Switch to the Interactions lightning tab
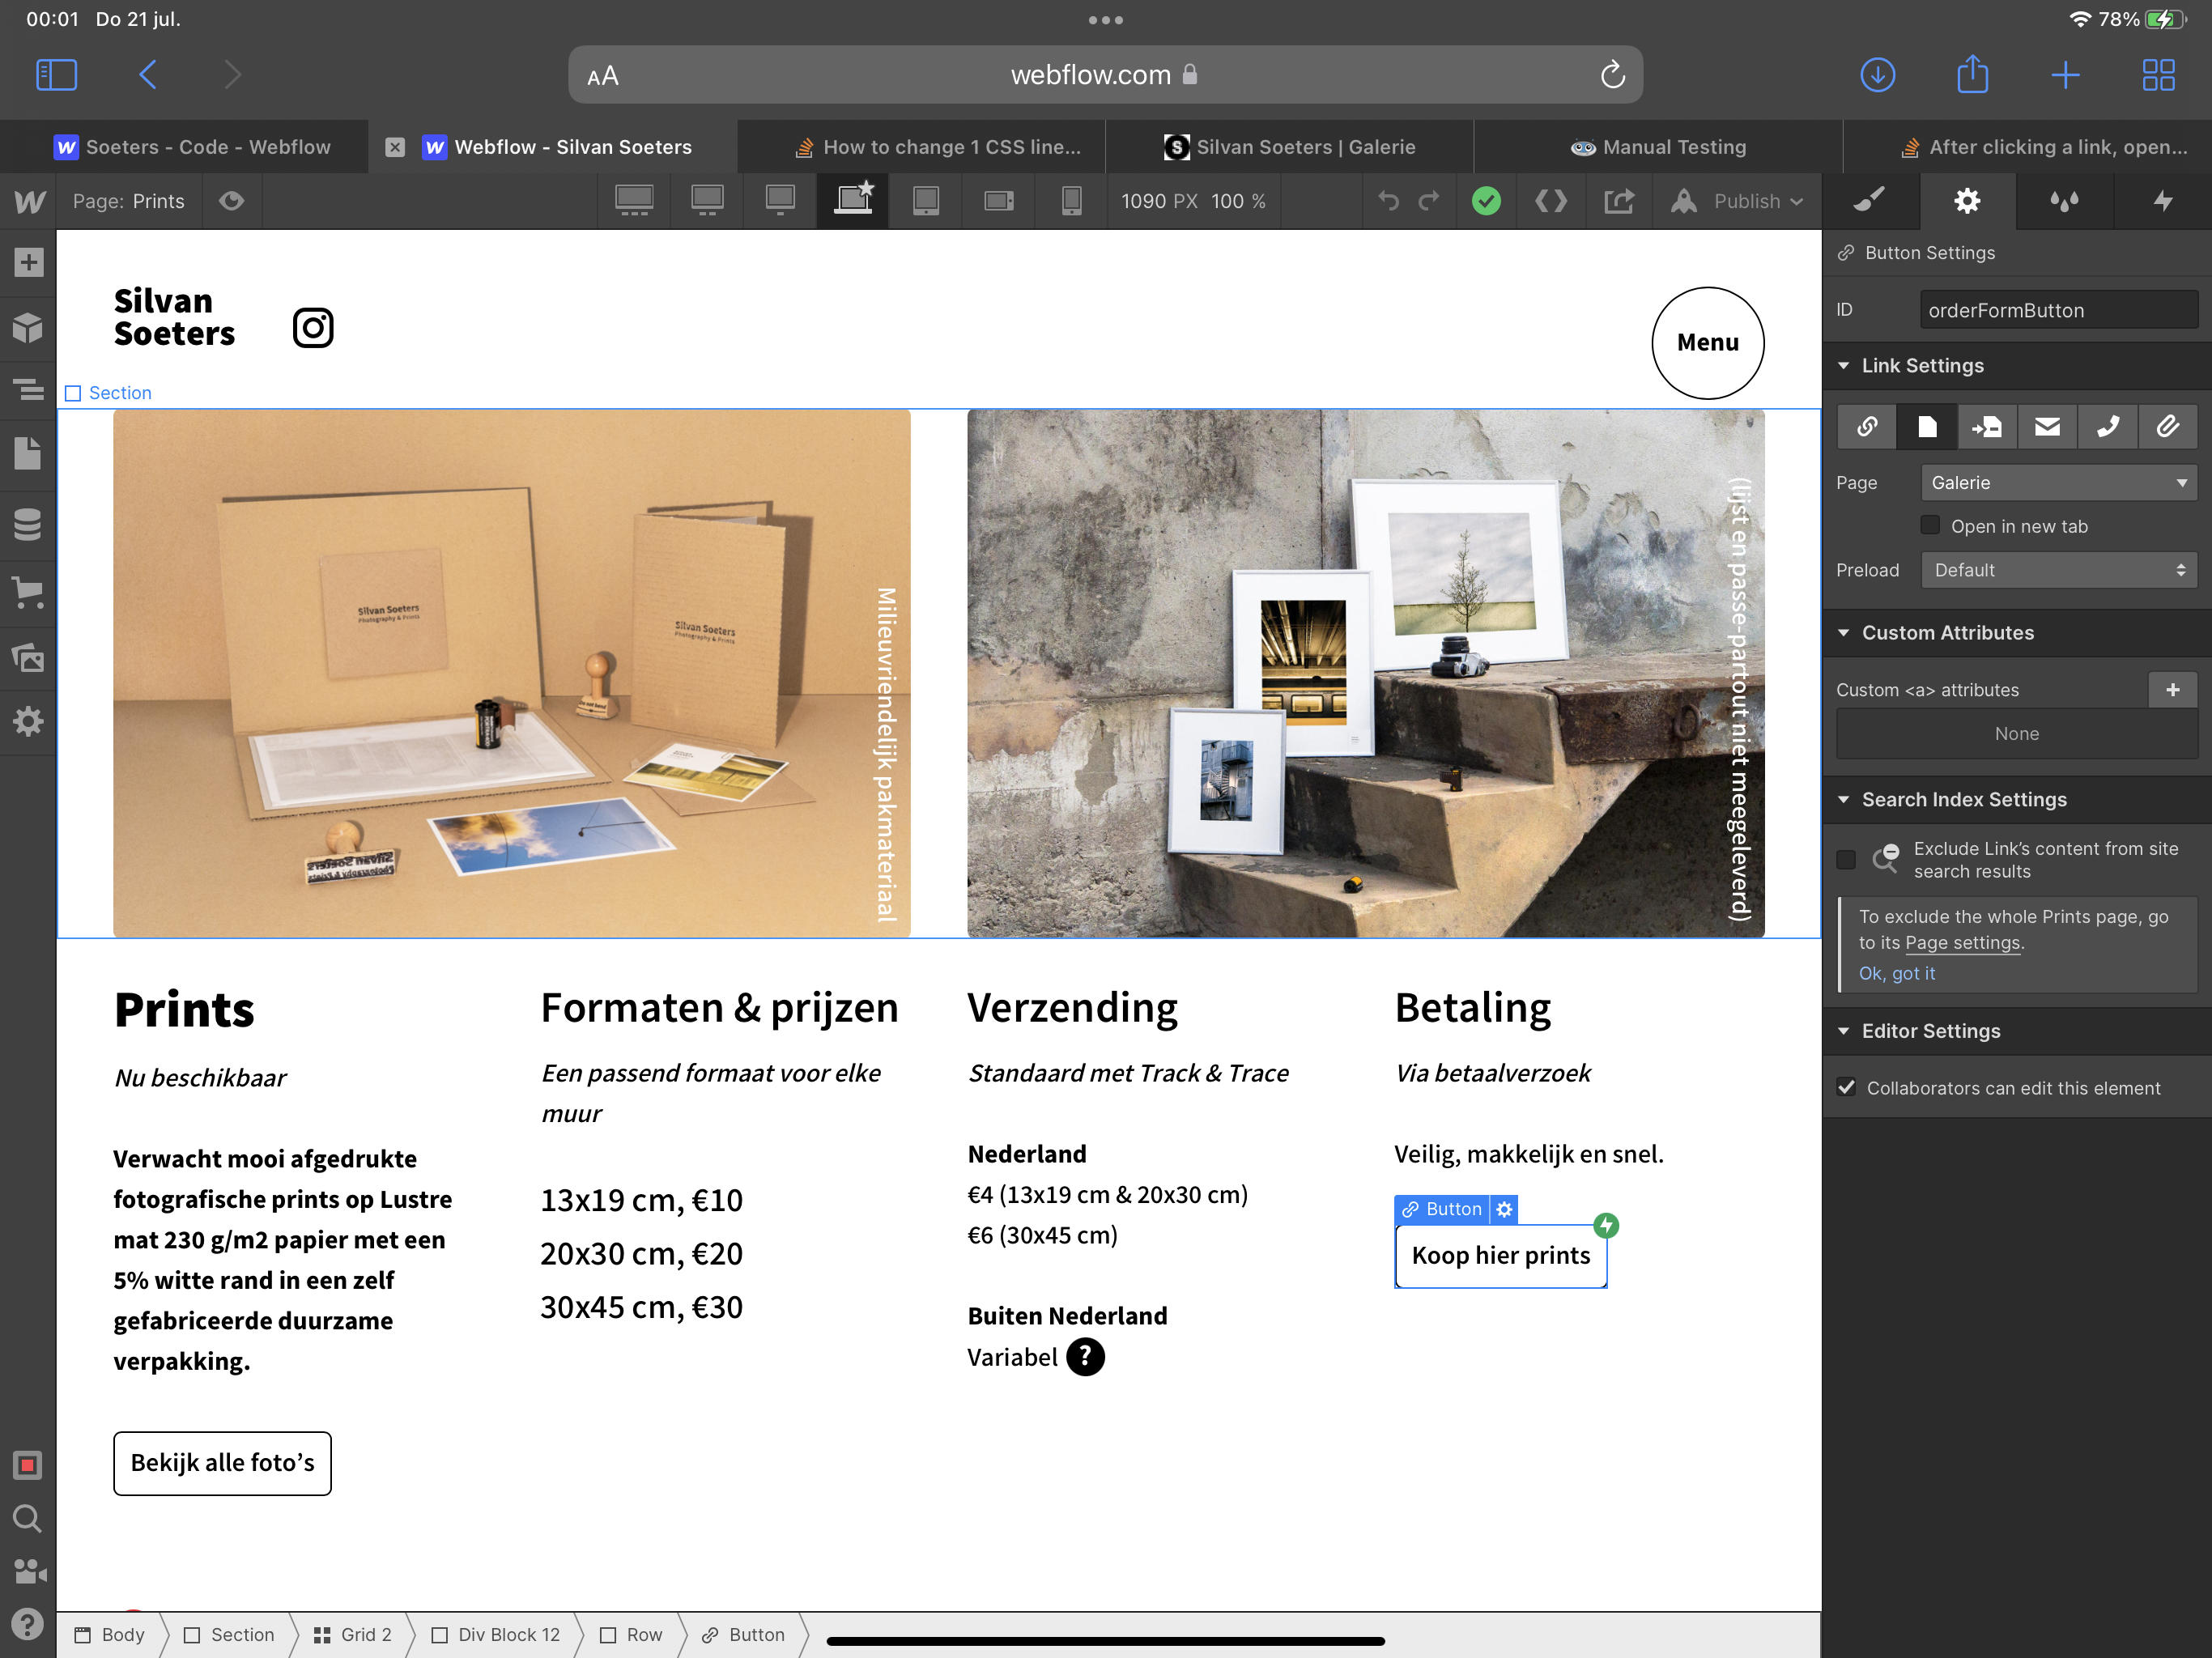 2162,201
